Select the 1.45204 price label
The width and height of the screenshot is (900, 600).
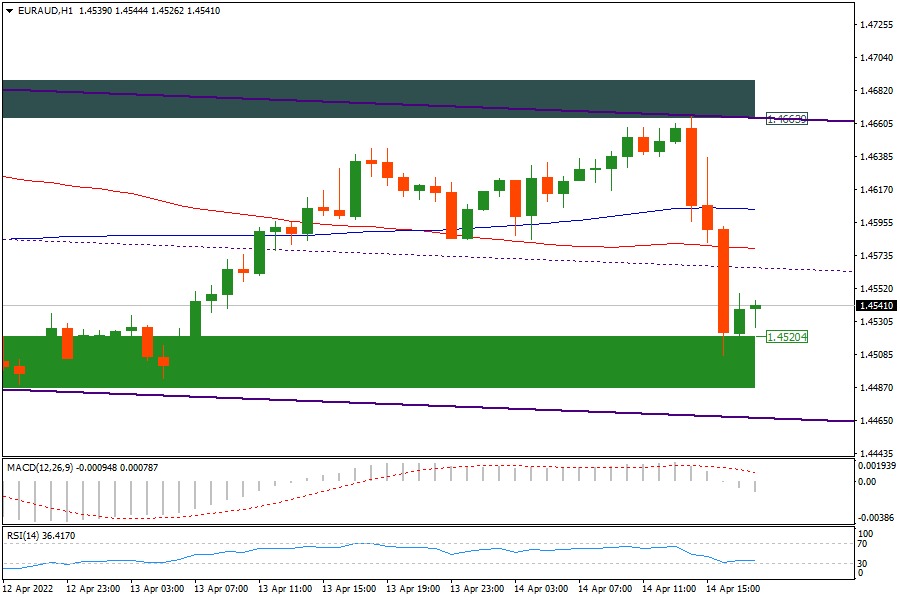coord(786,337)
